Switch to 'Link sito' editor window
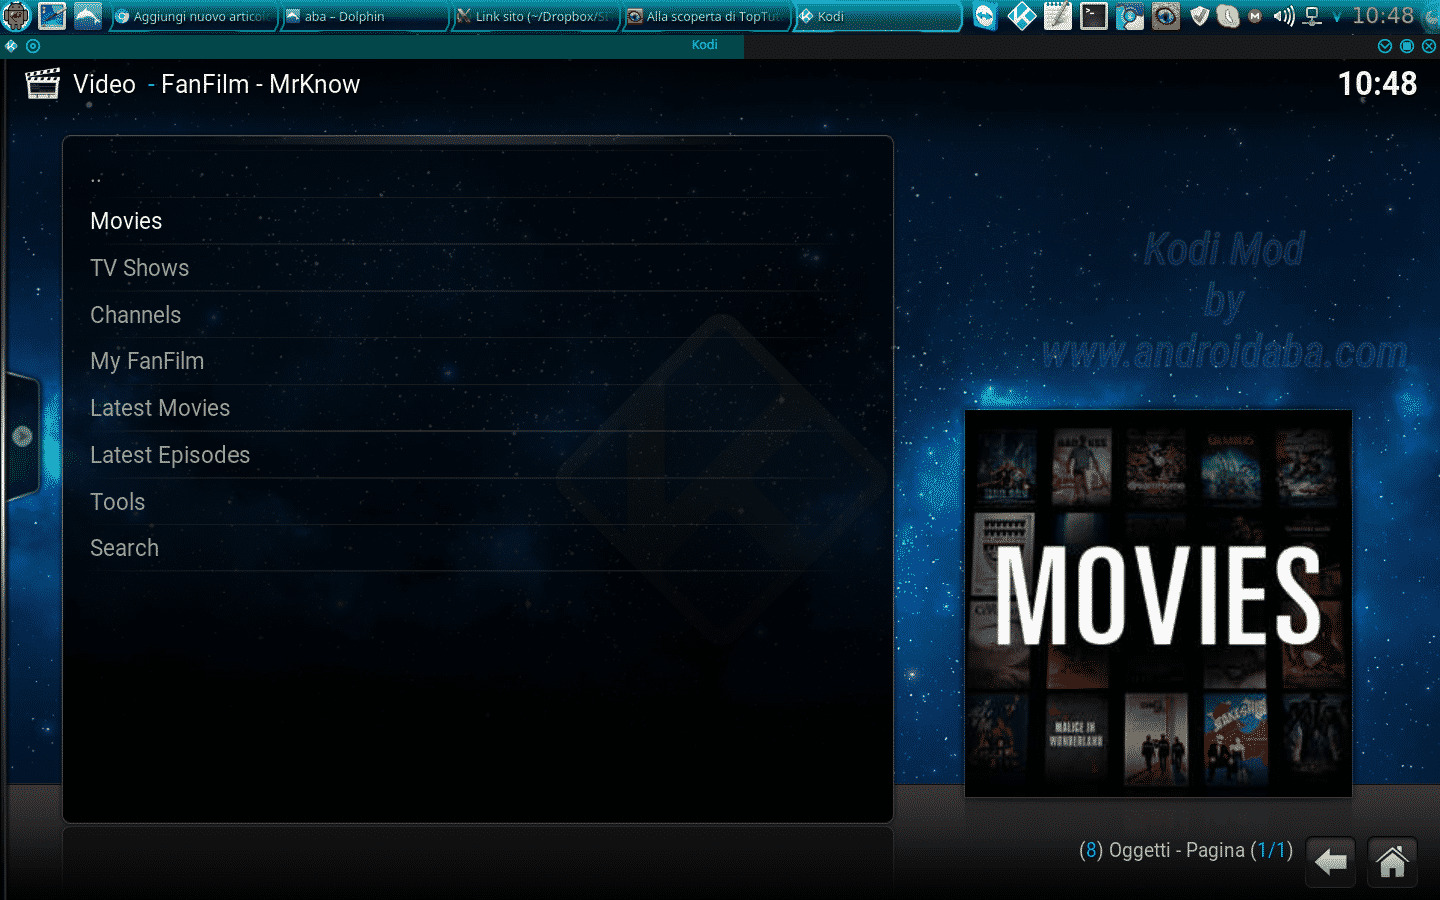 pyautogui.click(x=536, y=16)
